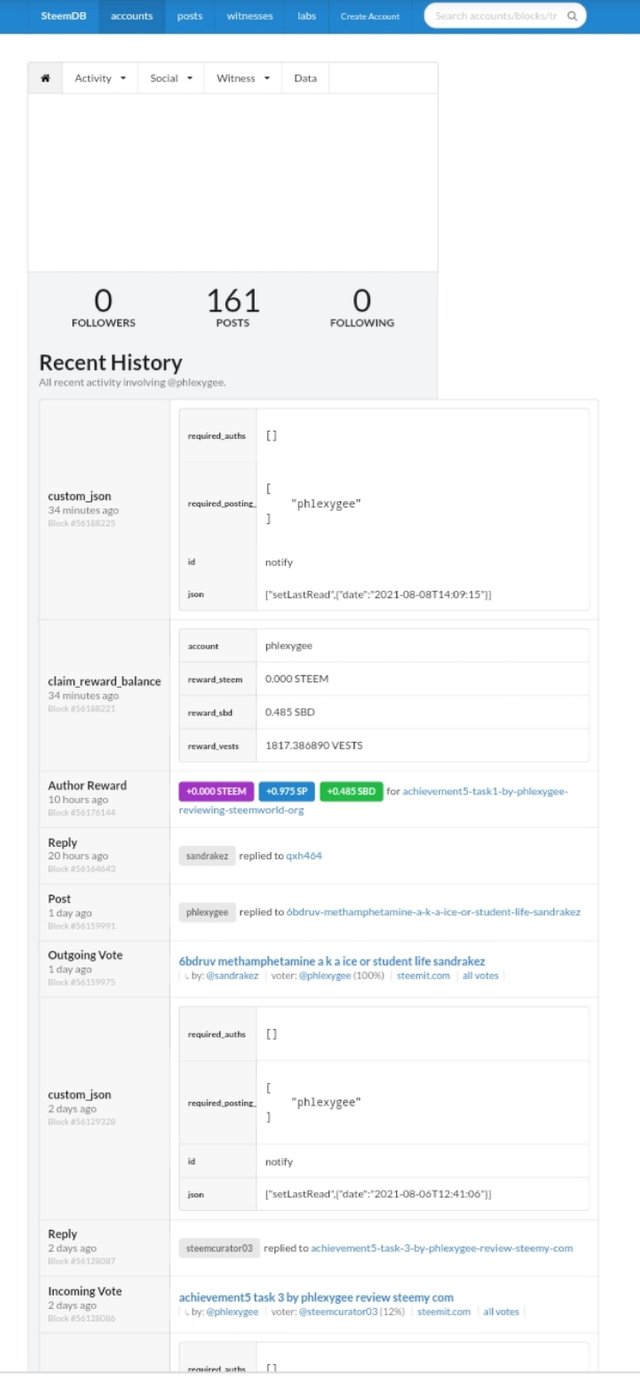Open the qxh464 reply link
640x1377 pixels.
pyautogui.click(x=304, y=856)
